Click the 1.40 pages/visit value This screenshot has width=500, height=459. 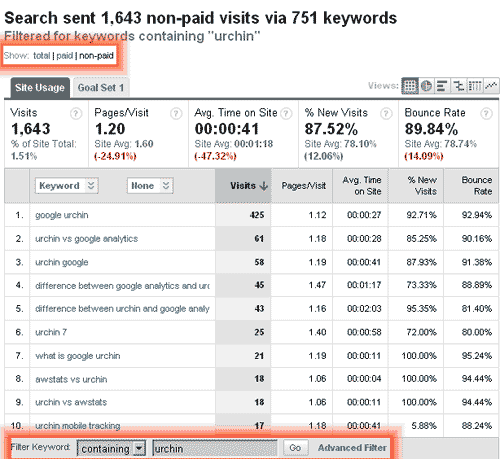pyautogui.click(x=317, y=332)
